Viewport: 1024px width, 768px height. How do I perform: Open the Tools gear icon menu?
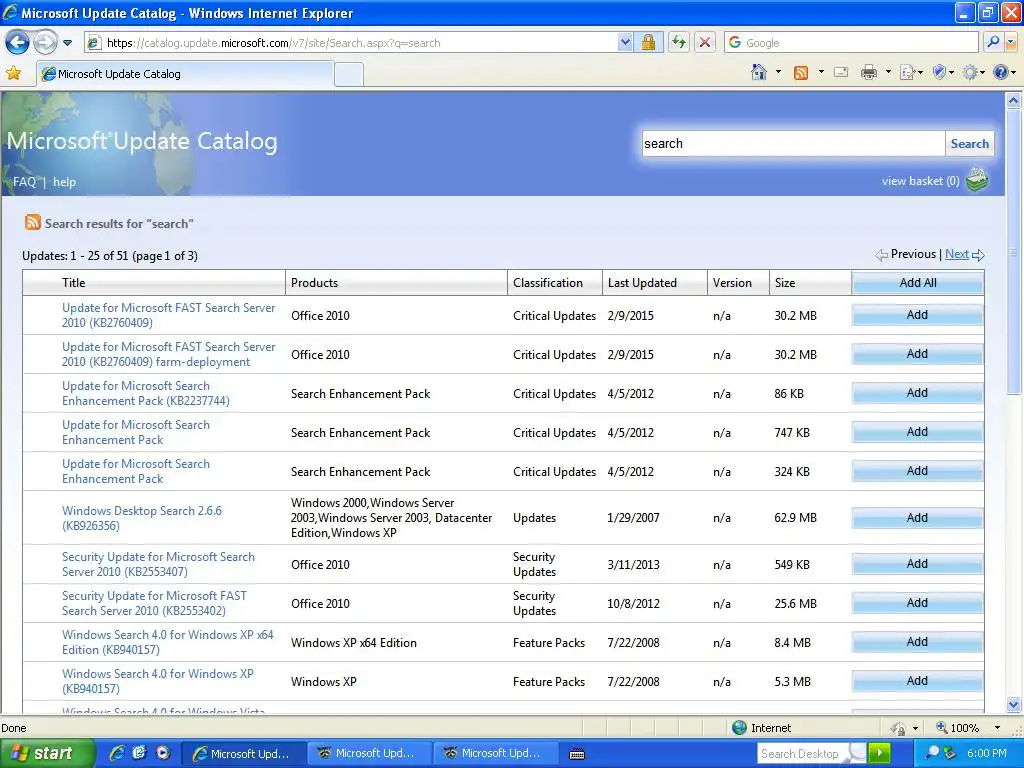(970, 72)
